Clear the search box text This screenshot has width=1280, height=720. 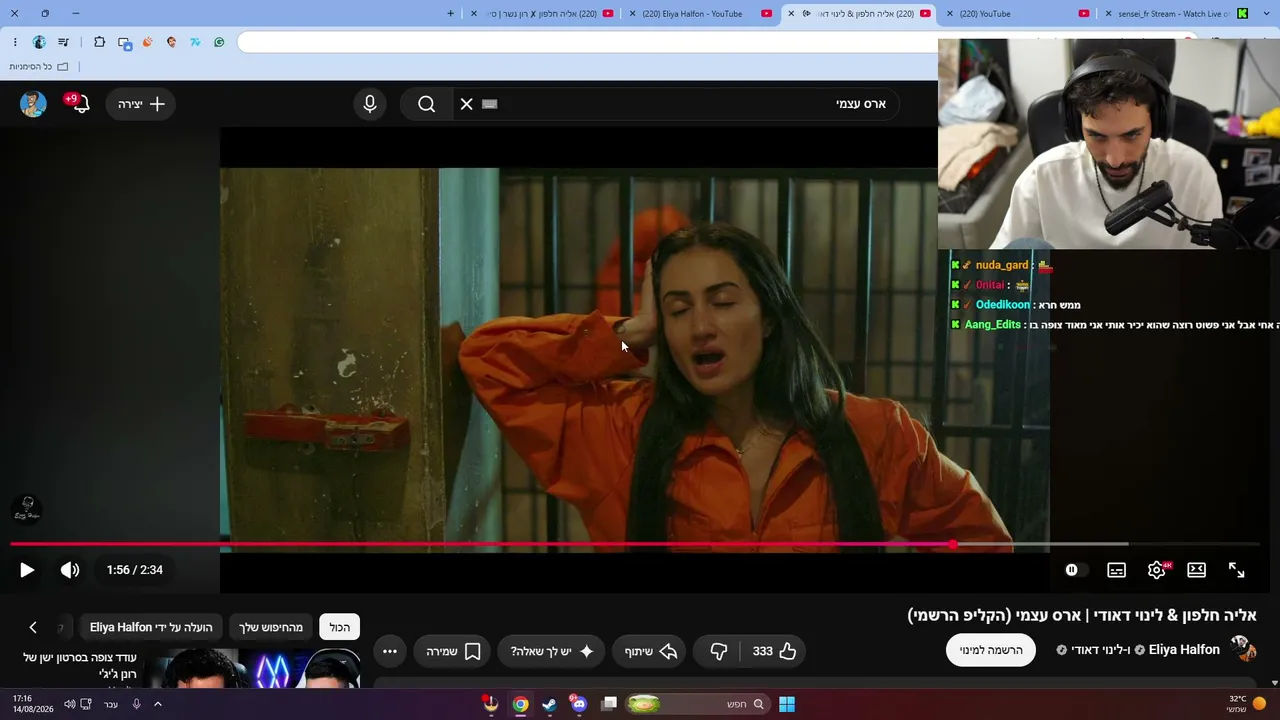[466, 104]
